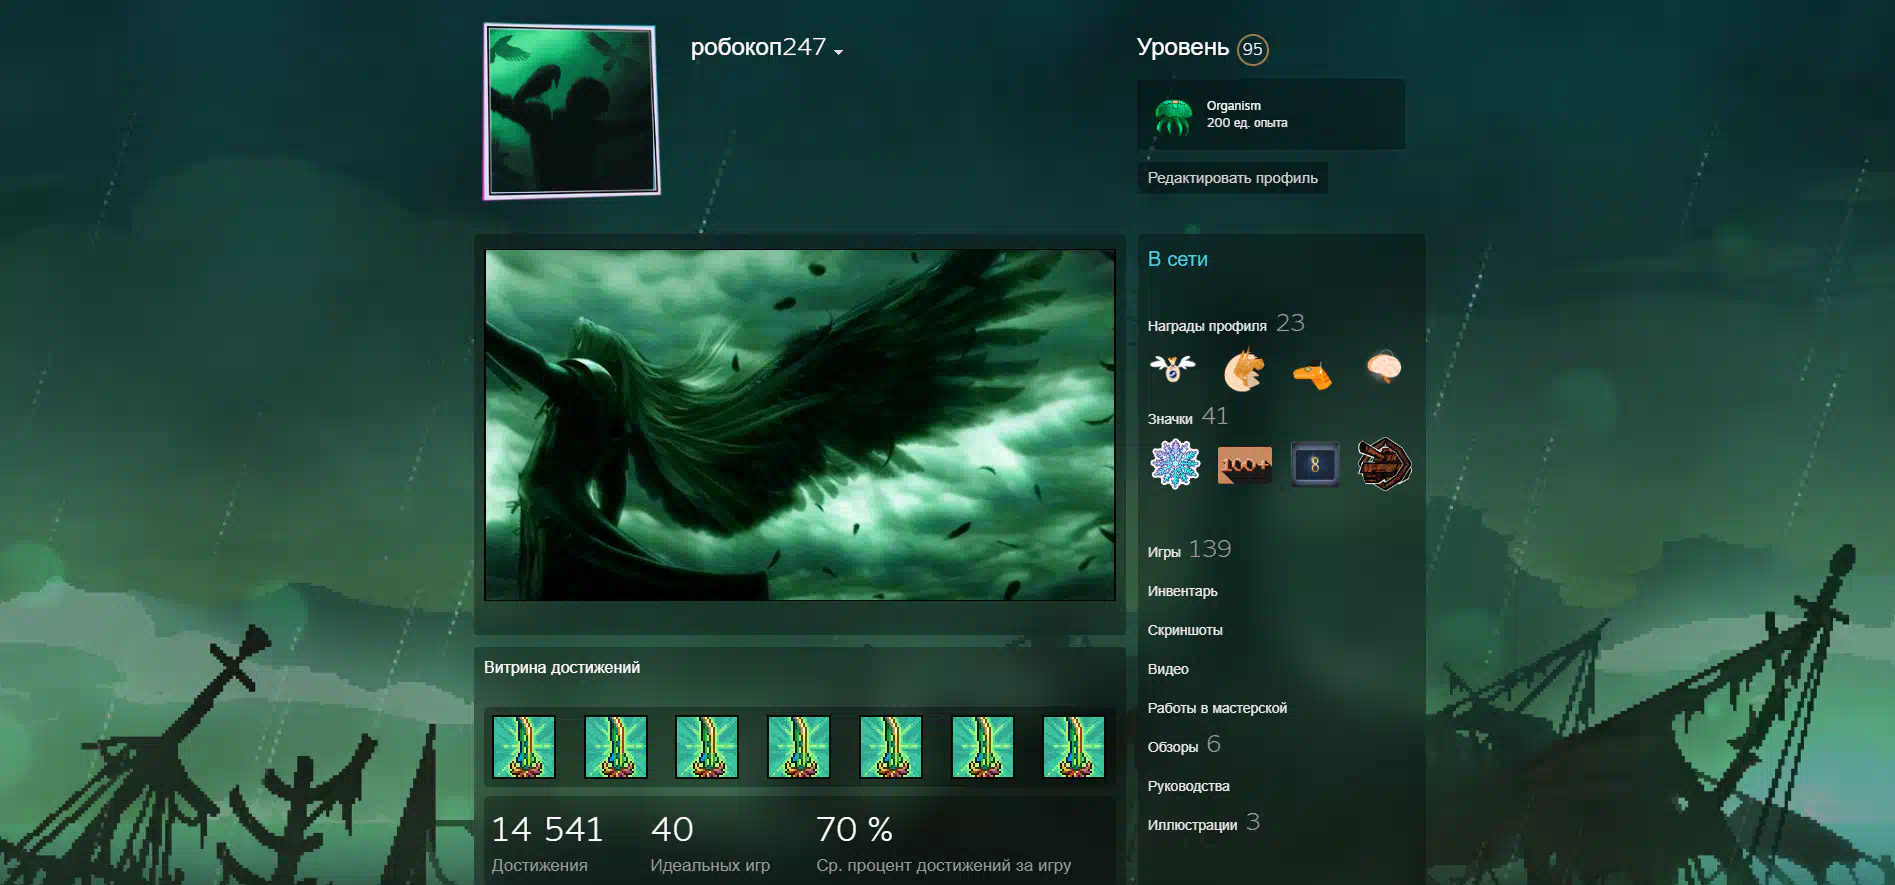The image size is (1895, 885).
Task: Open Работы в мастерской link
Action: coord(1217,708)
